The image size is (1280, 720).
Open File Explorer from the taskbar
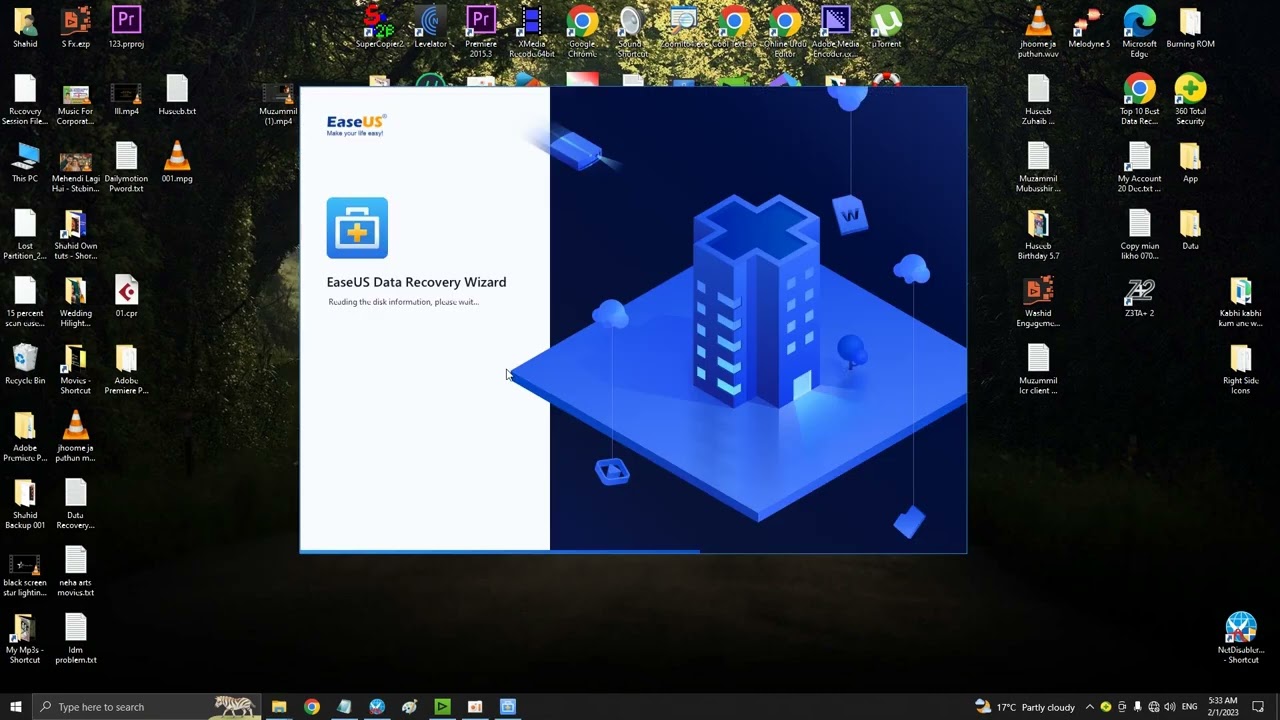(279, 707)
